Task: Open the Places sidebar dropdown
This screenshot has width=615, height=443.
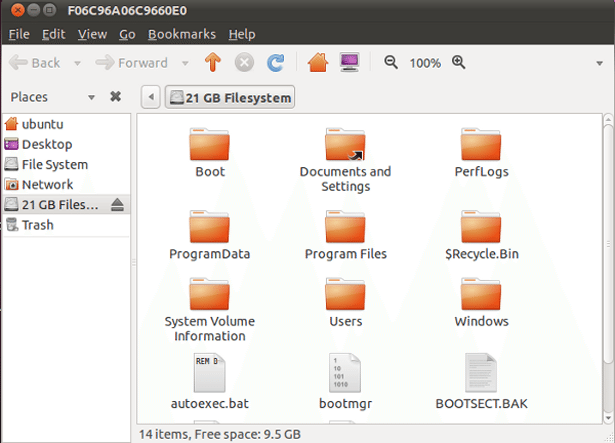Action: 92,97
